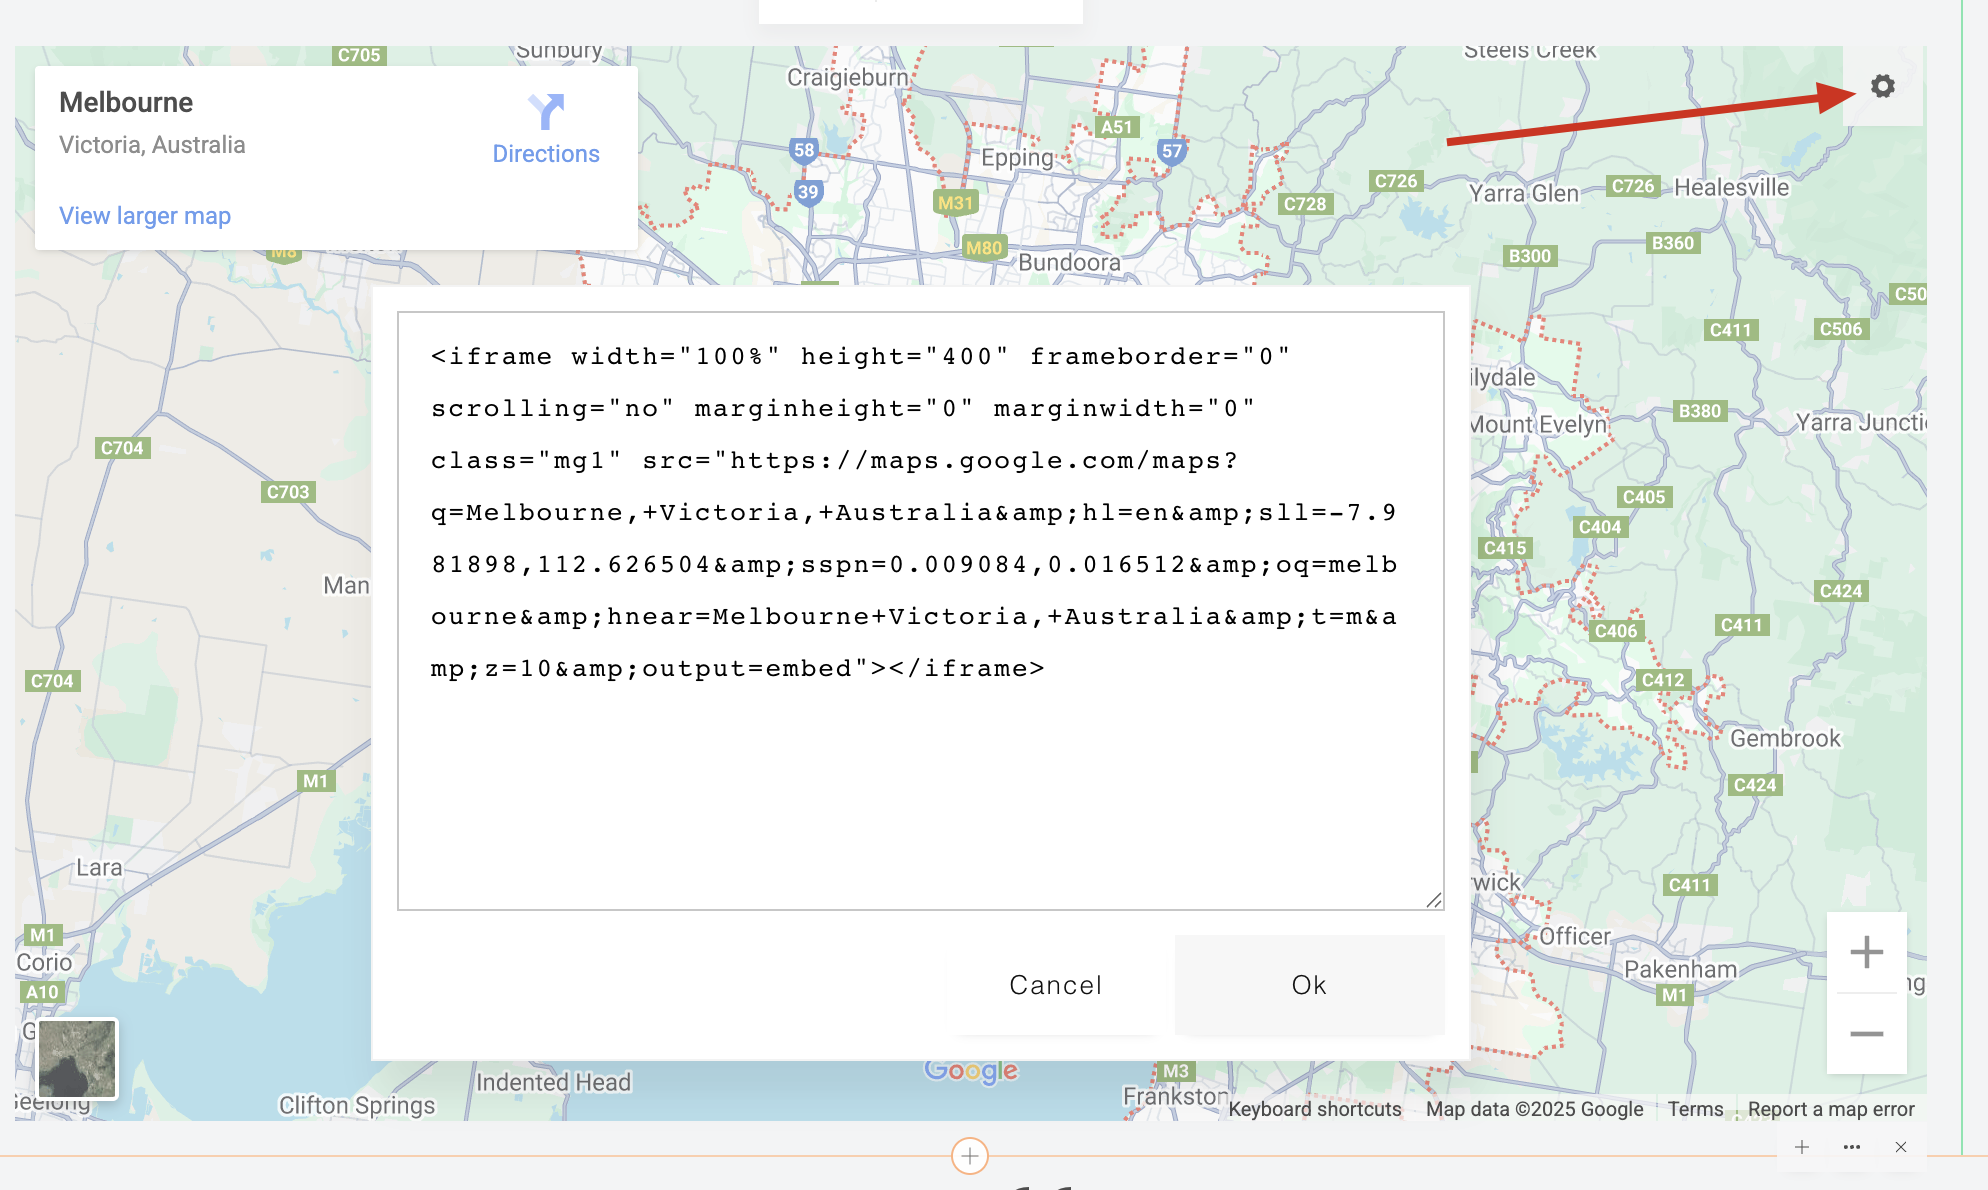The image size is (1988, 1190).
Task: Click the block toolbar close icon
Action: click(x=1901, y=1147)
